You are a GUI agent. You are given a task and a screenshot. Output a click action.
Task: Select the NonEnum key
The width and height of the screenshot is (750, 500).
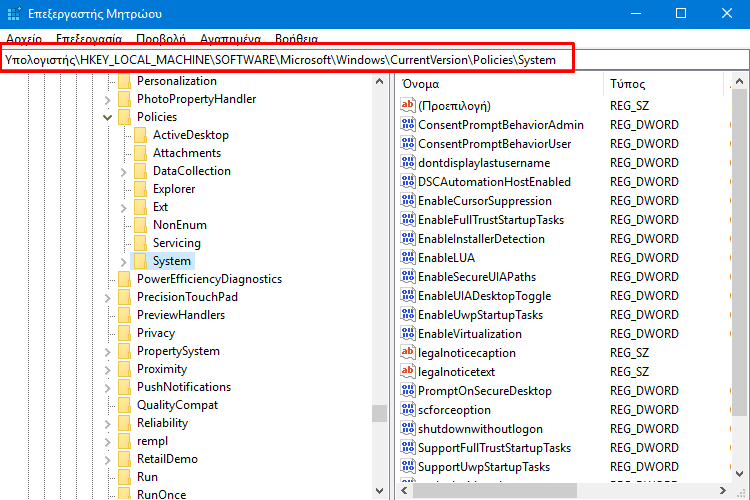click(x=179, y=225)
